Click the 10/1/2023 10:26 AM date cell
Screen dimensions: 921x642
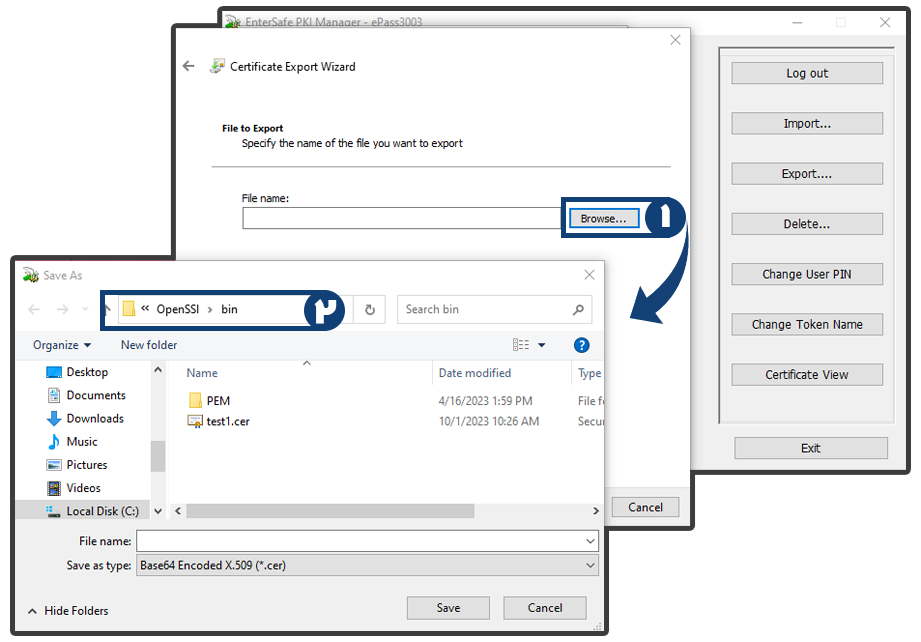coord(489,421)
